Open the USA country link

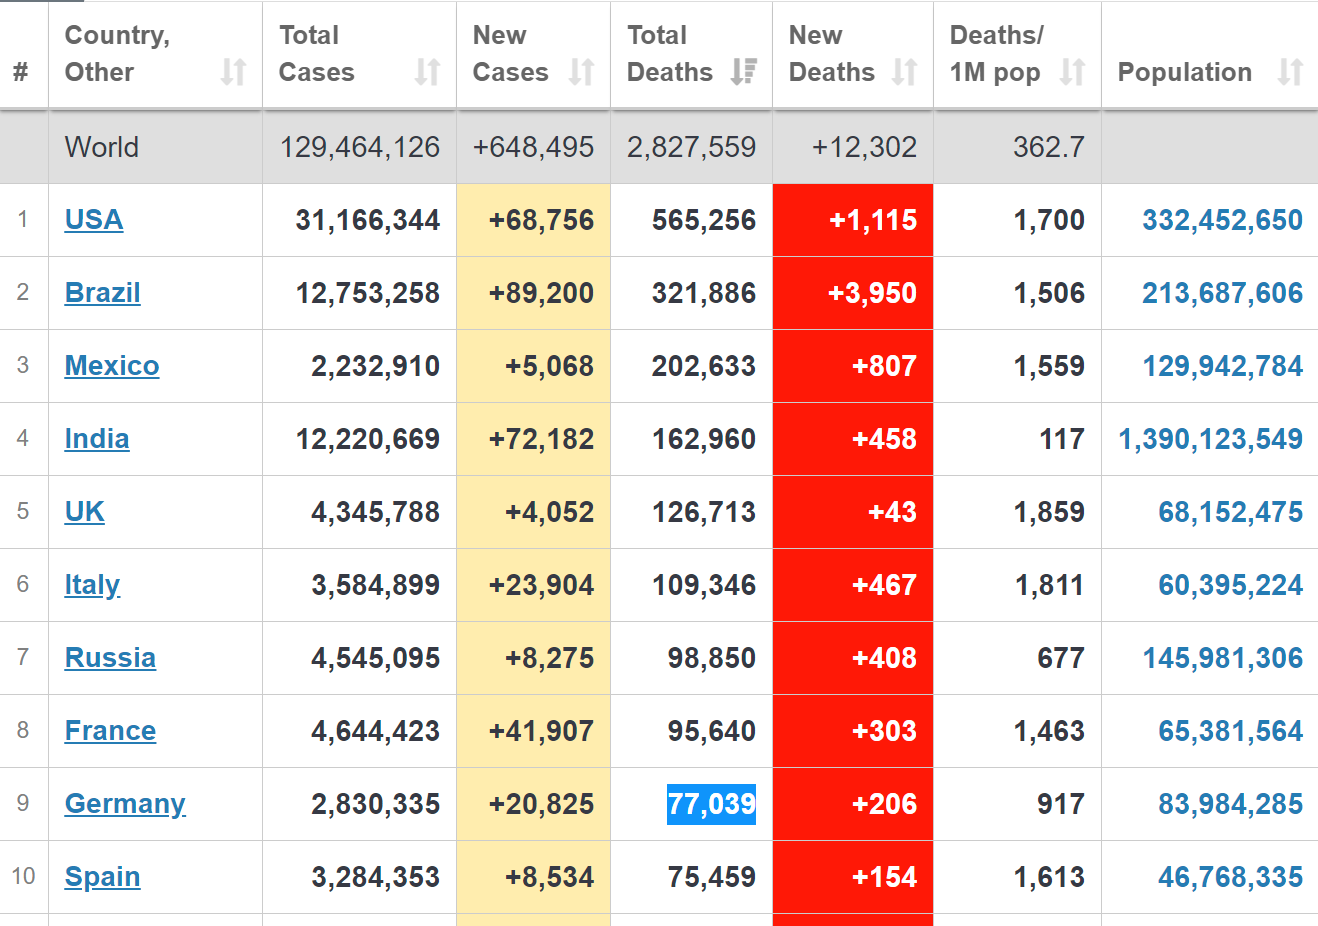tap(94, 220)
